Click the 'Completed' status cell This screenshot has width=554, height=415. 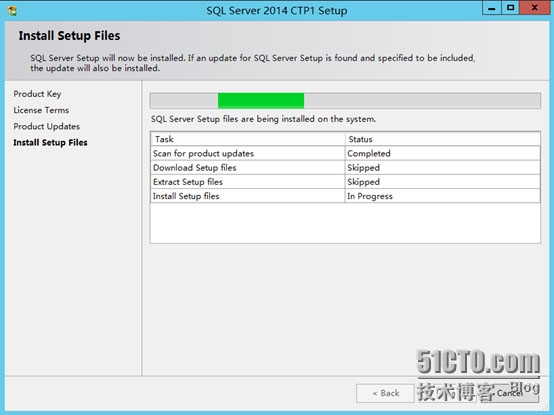442,153
